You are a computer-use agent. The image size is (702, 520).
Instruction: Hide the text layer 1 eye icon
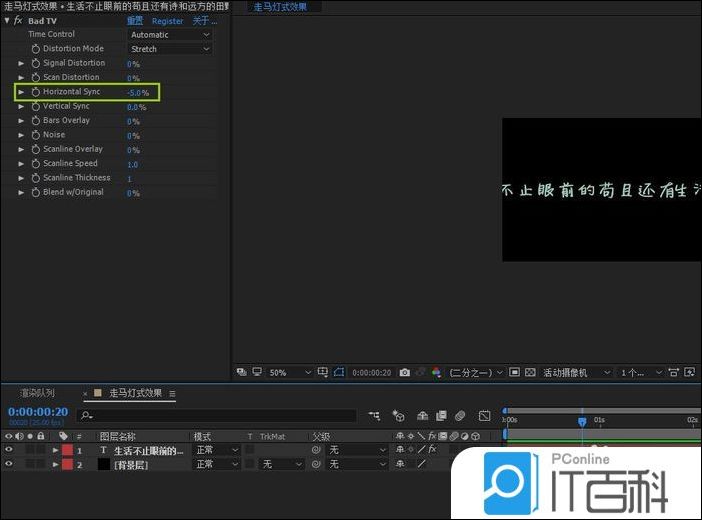click(x=9, y=450)
